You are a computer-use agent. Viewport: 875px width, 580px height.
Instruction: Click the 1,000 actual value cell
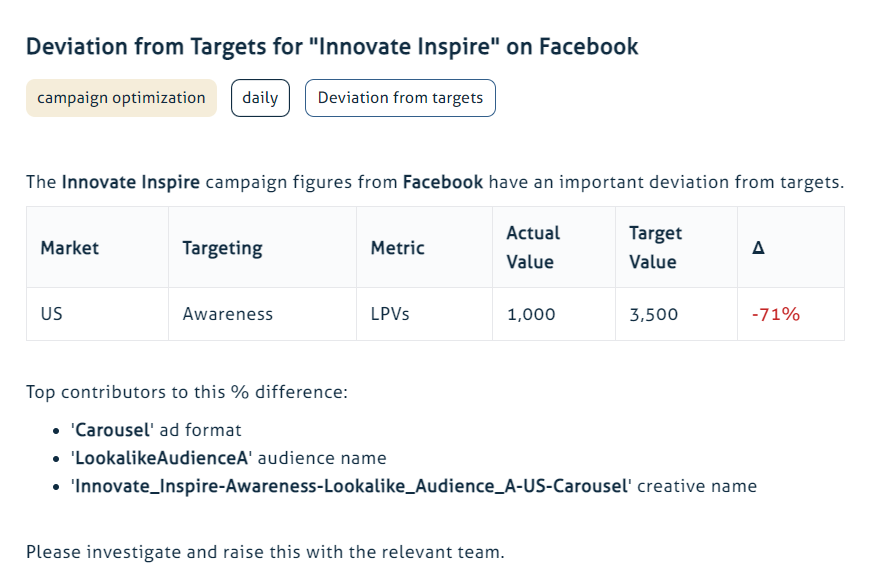click(x=531, y=314)
